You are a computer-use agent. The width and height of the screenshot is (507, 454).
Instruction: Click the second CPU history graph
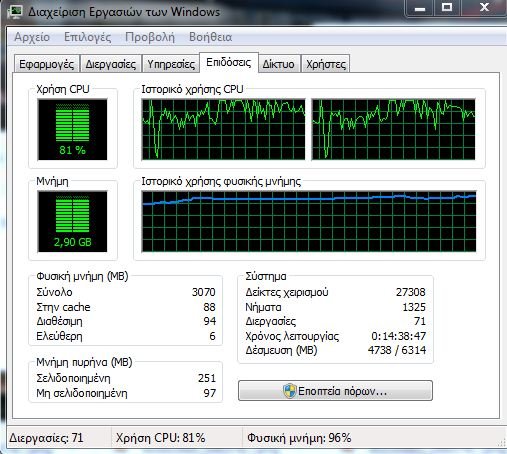click(x=393, y=129)
